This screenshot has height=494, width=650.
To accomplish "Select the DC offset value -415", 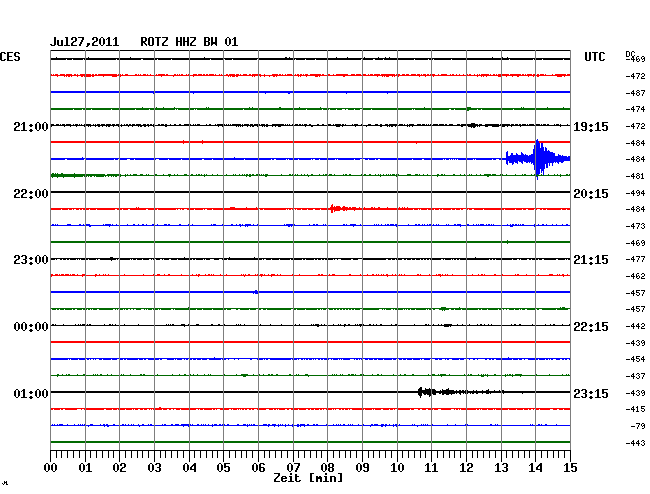I will coord(635,409).
